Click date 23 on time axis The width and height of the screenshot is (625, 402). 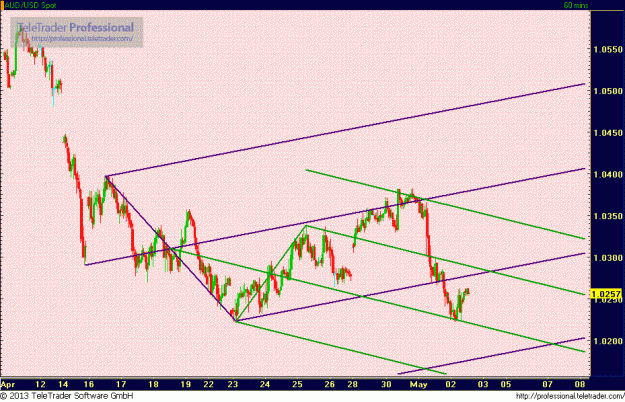[233, 384]
